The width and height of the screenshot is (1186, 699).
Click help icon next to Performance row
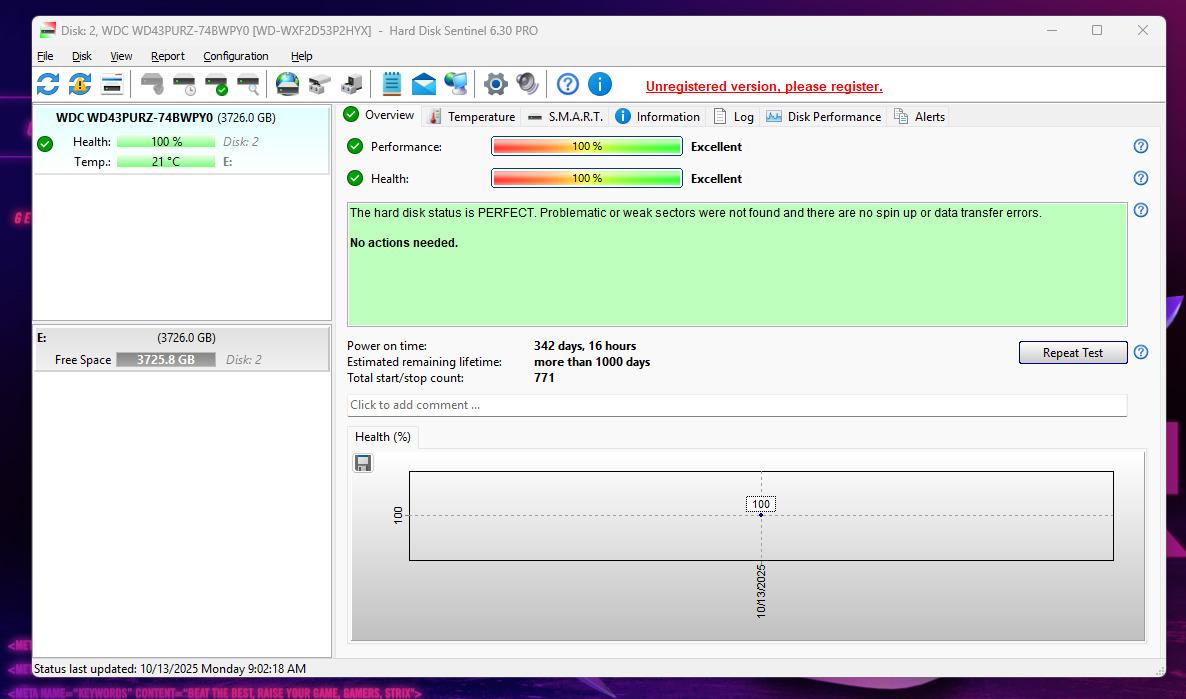coord(1141,146)
